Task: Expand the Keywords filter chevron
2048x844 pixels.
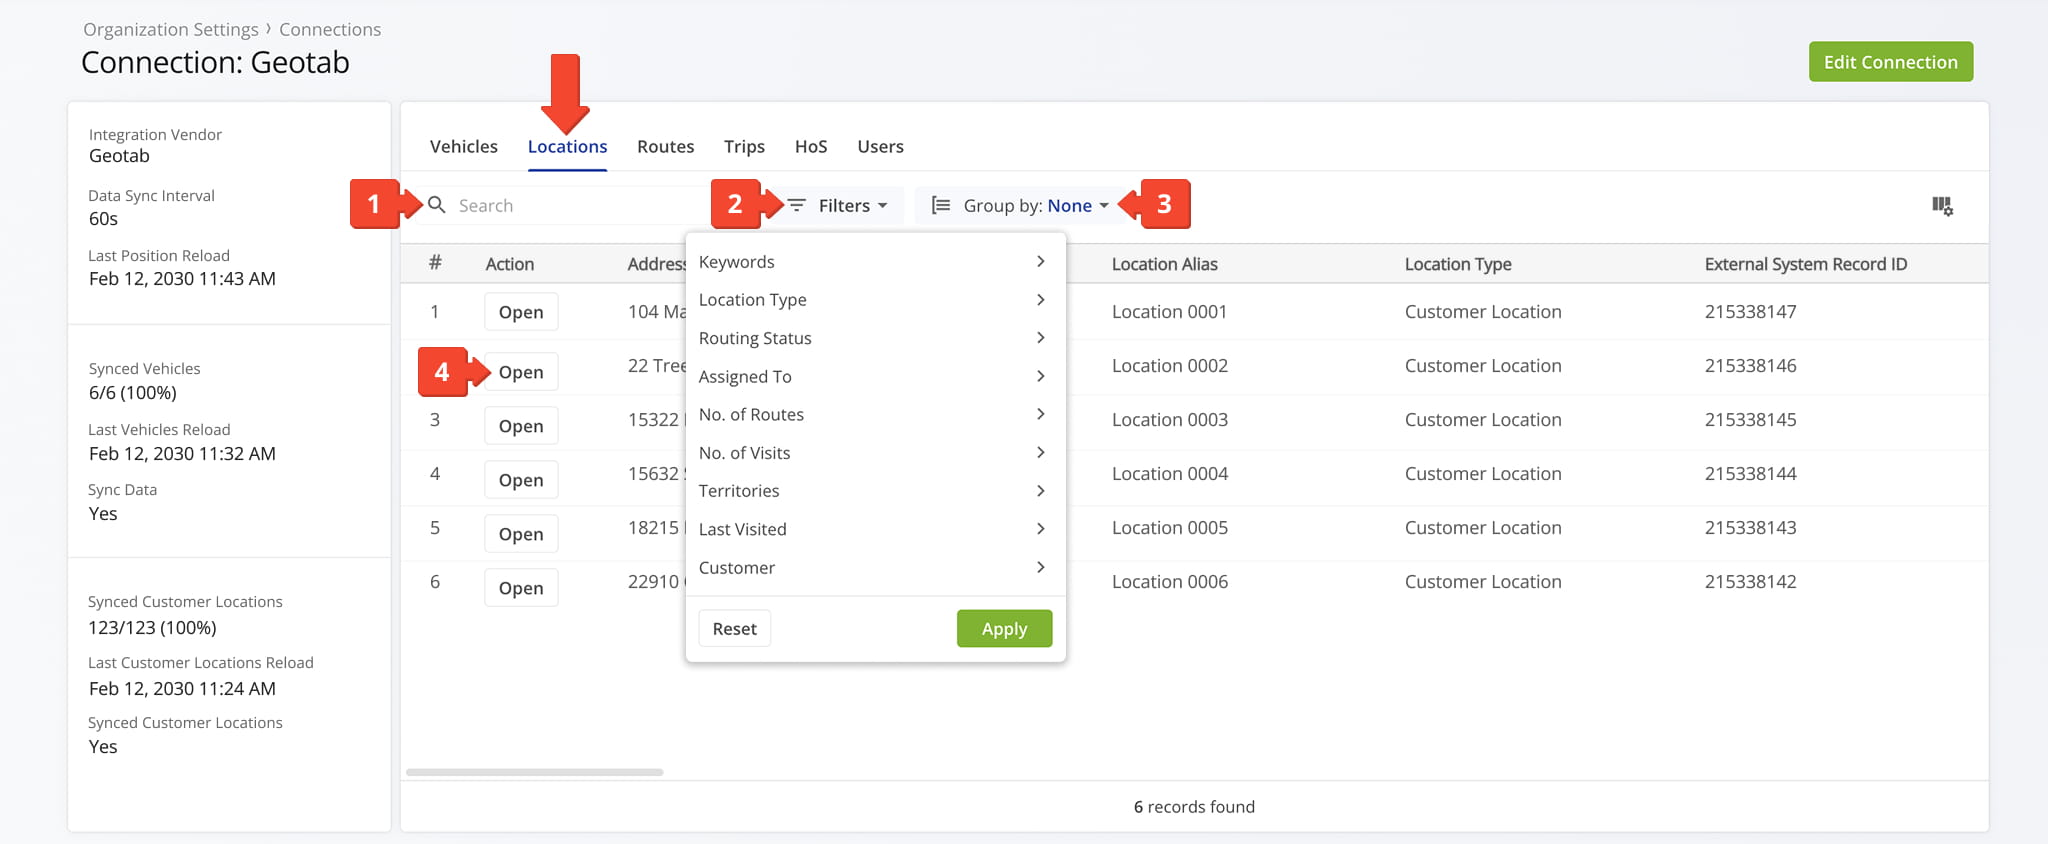Action: [x=1040, y=262]
